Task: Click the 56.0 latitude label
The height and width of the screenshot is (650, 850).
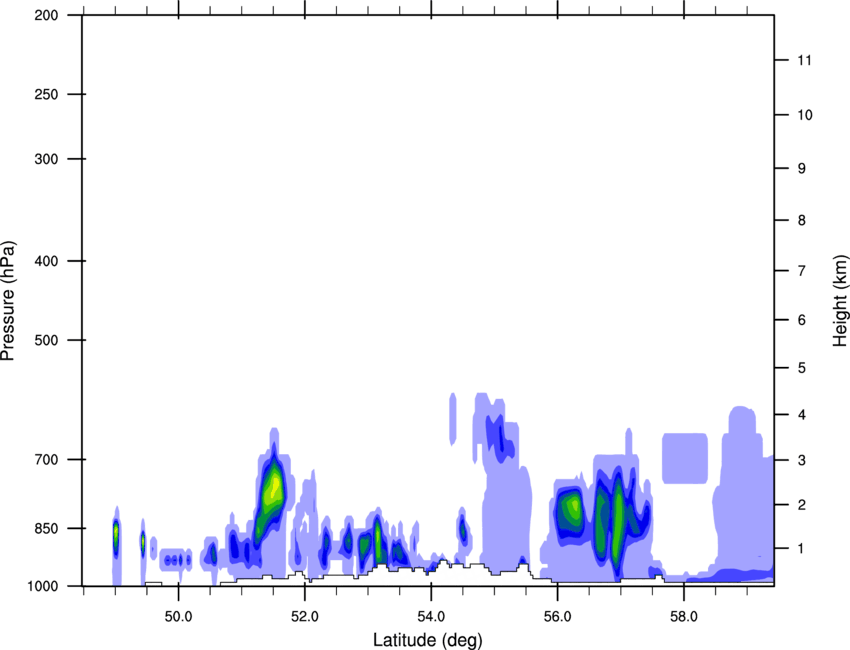Action: pyautogui.click(x=557, y=617)
